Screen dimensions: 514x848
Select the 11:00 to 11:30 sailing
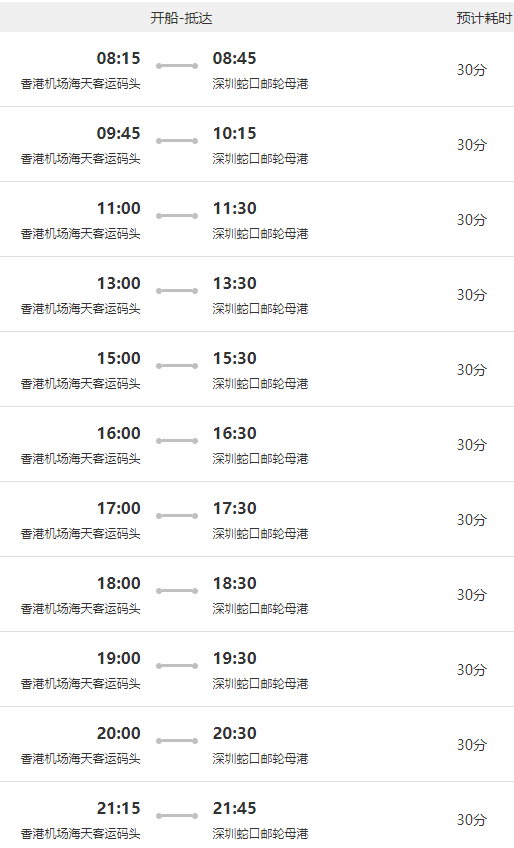[257, 219]
